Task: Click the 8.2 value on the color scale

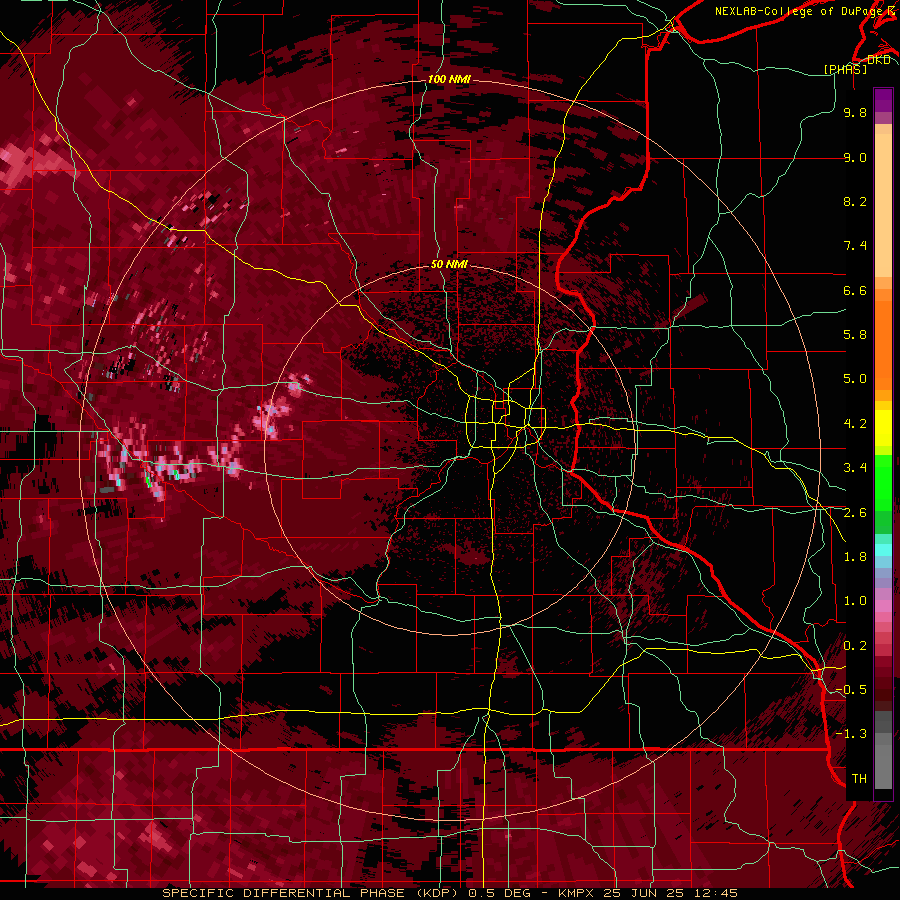Action: [x=855, y=202]
